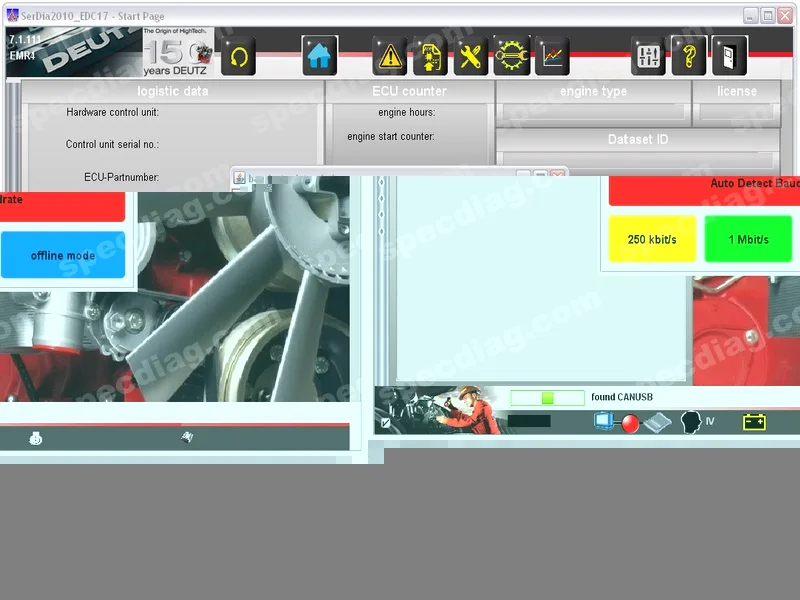Click the 'Hardware control unit:' label
Viewport: 800px width, 600px height.
pyautogui.click(x=112, y=112)
